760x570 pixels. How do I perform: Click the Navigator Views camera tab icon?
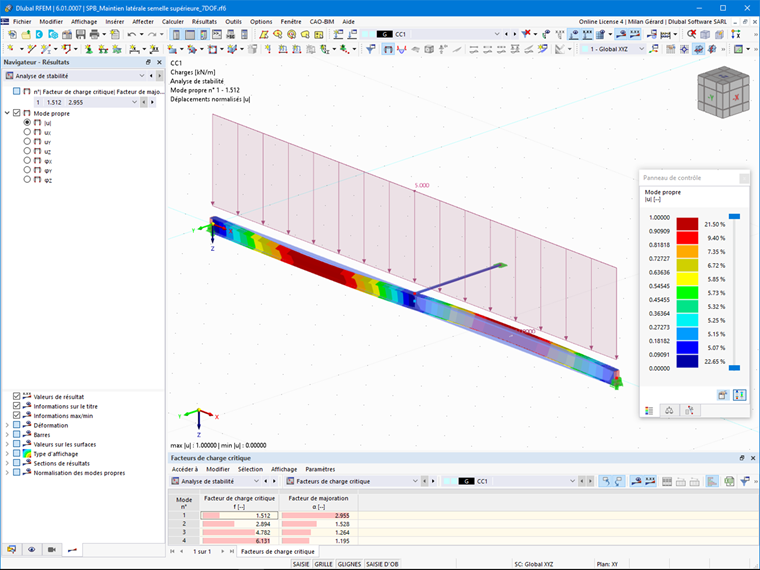point(52,550)
